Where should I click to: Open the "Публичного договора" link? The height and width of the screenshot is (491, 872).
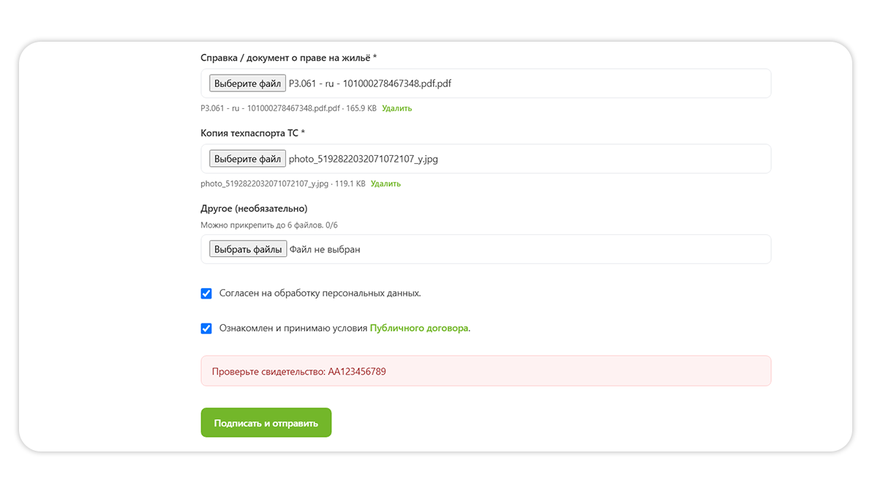click(x=419, y=328)
